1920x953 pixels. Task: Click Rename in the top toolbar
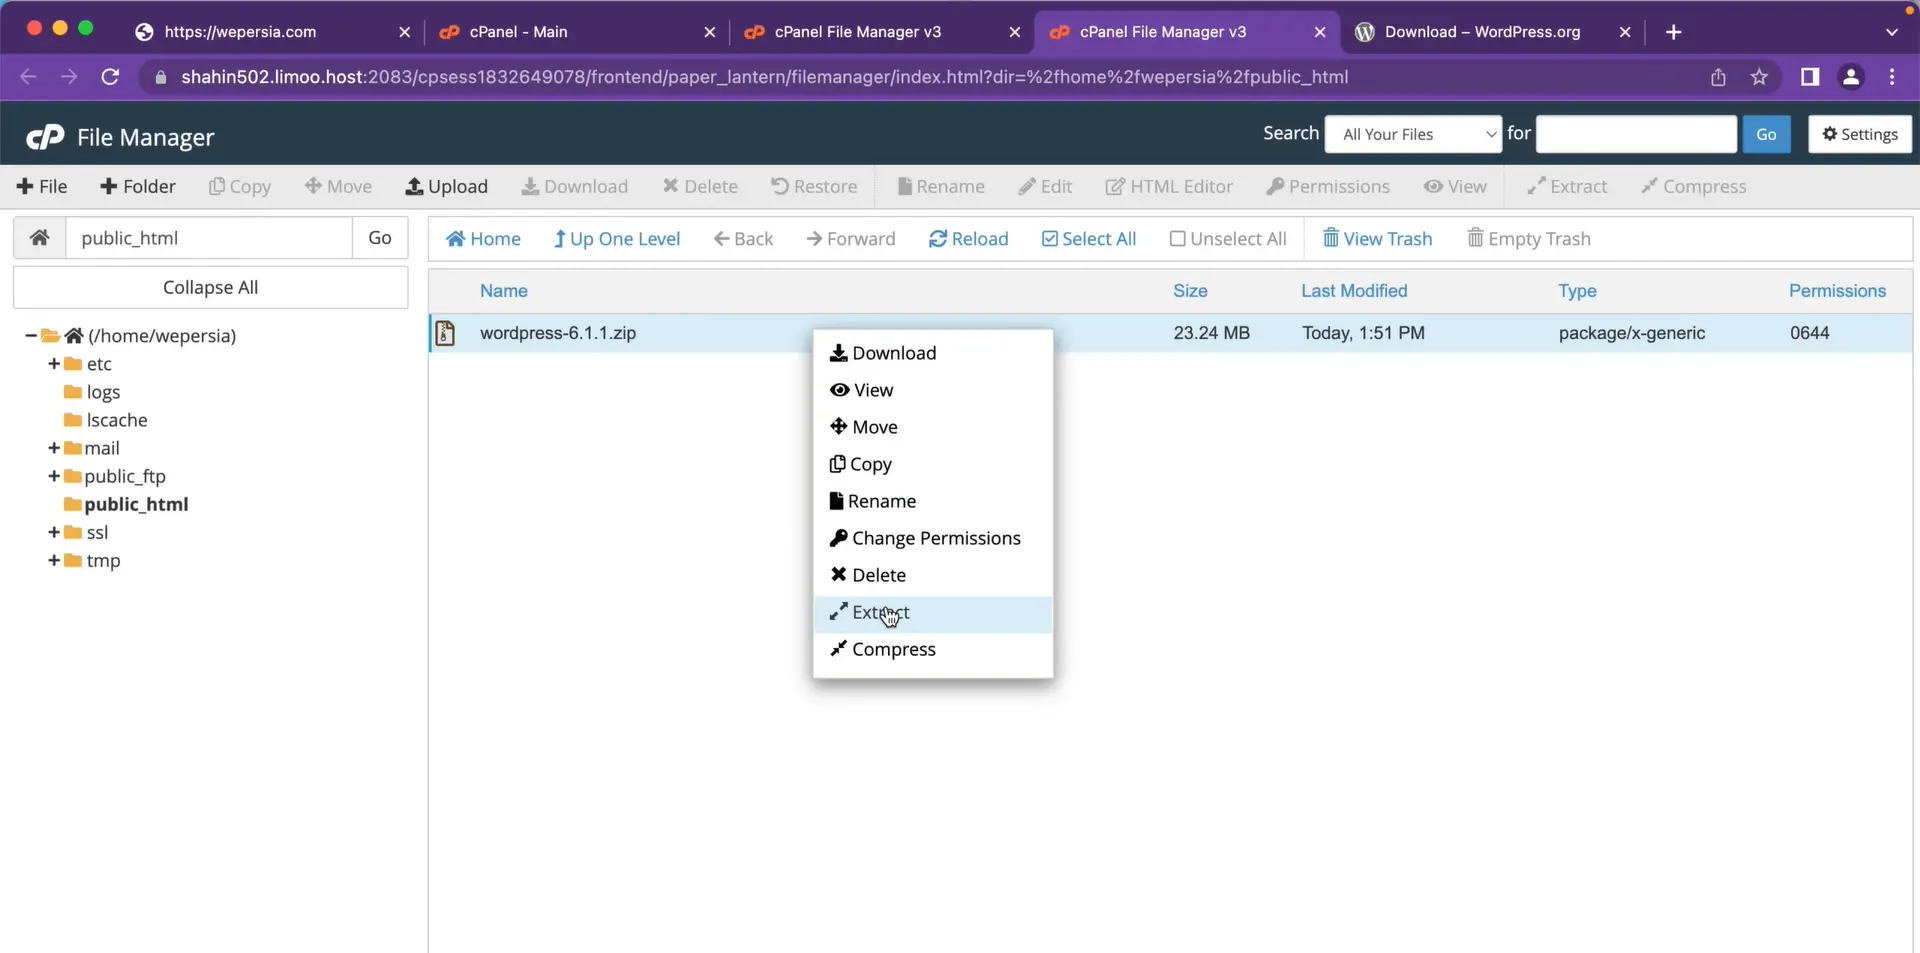(x=941, y=187)
